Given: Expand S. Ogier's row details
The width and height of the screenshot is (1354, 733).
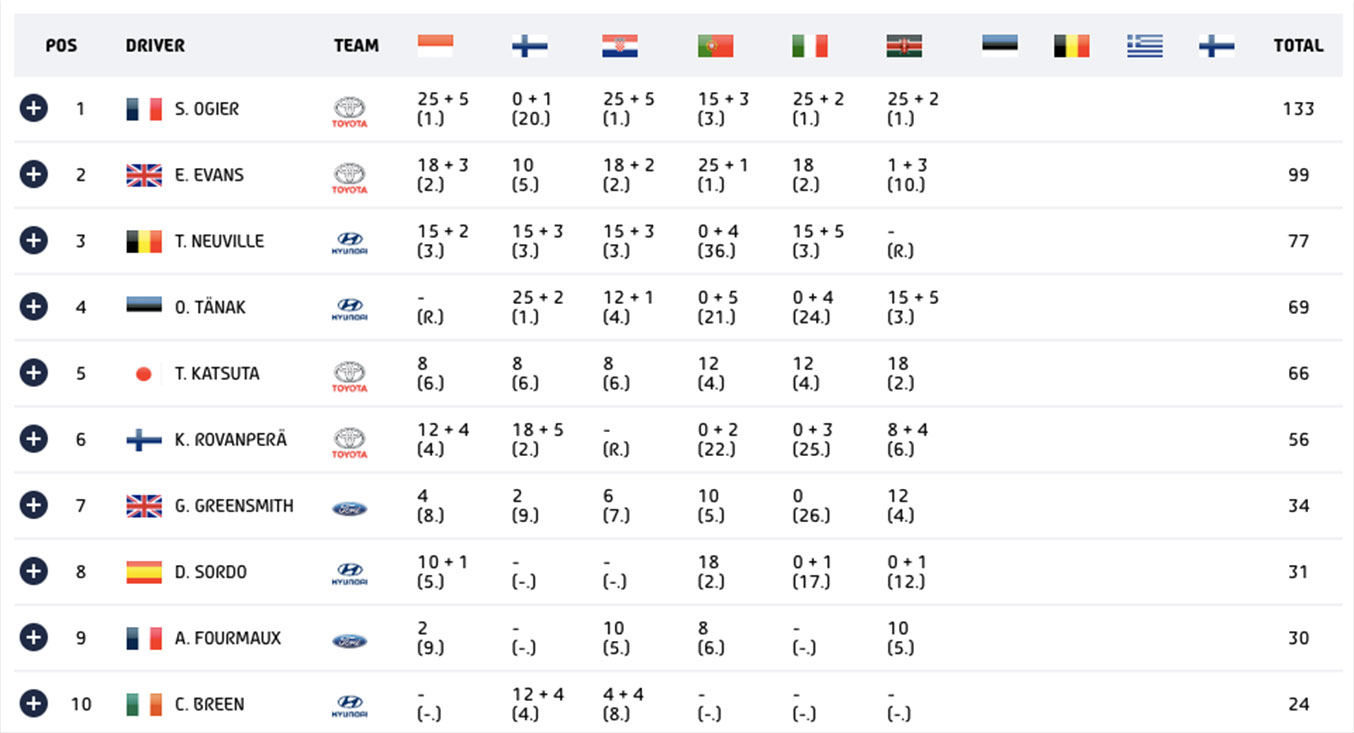Looking at the screenshot, I should click(33, 108).
